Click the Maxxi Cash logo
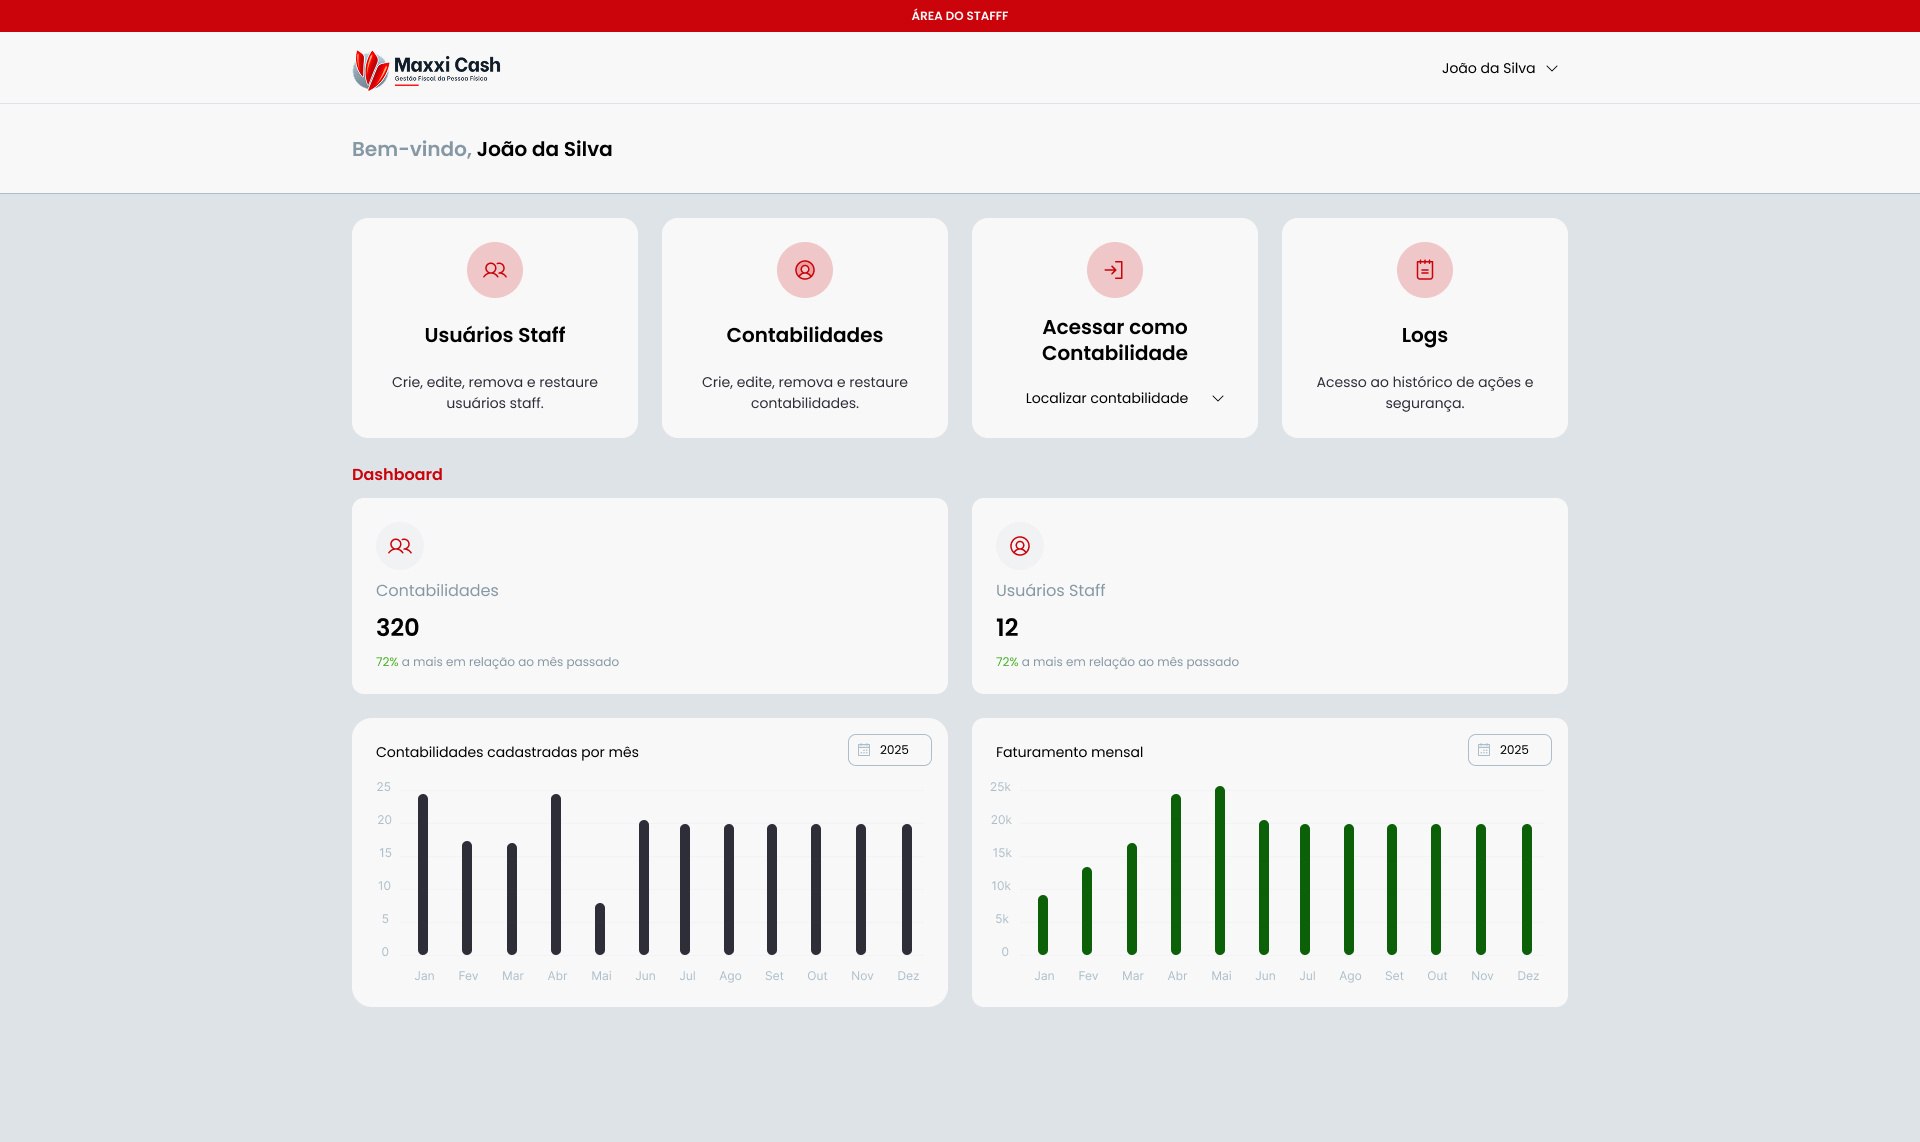The image size is (1920, 1142). pos(427,69)
